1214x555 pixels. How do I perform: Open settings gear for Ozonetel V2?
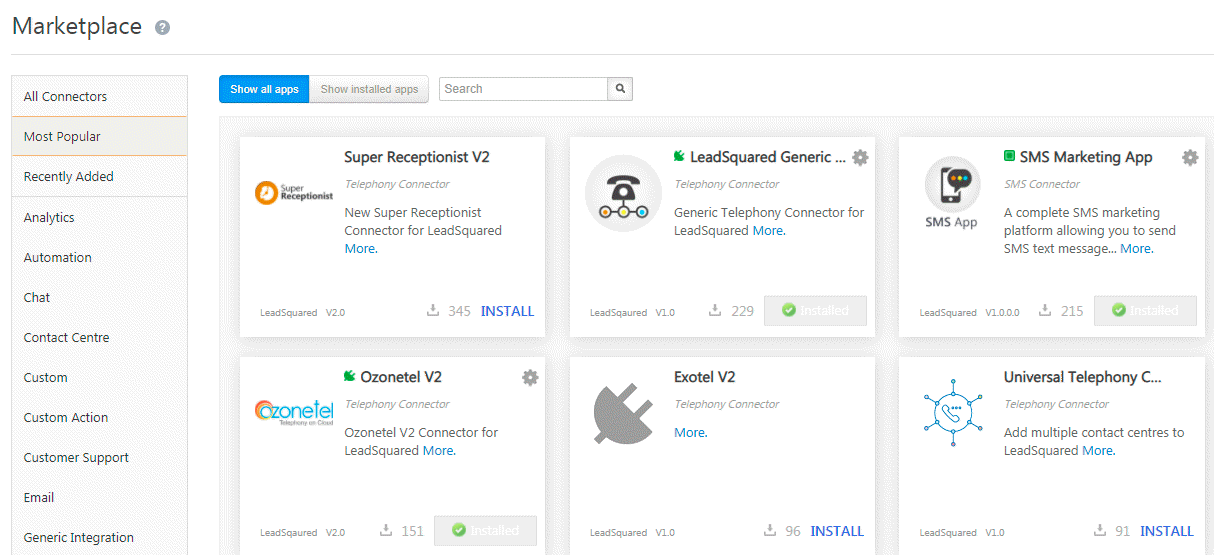coord(530,378)
